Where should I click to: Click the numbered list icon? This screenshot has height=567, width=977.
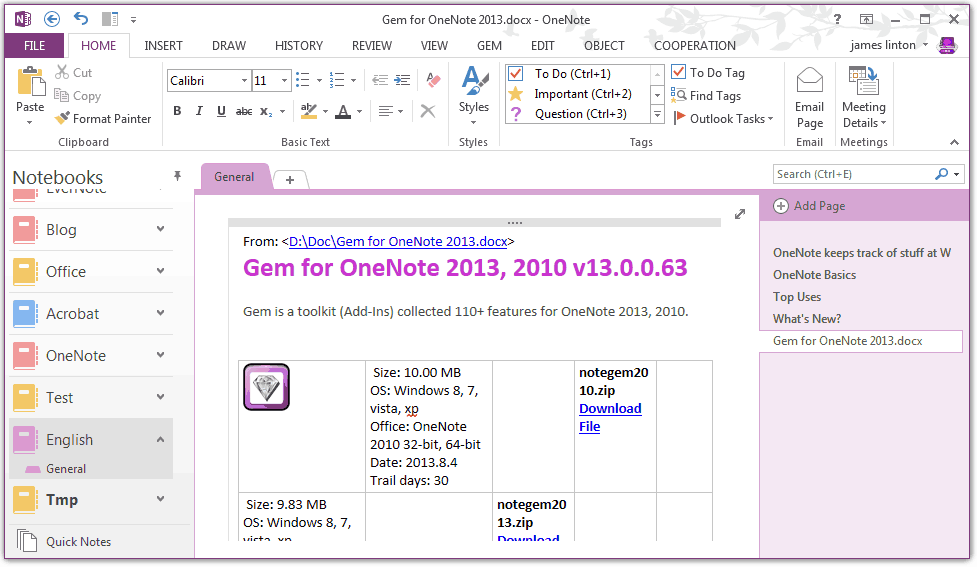(x=337, y=80)
